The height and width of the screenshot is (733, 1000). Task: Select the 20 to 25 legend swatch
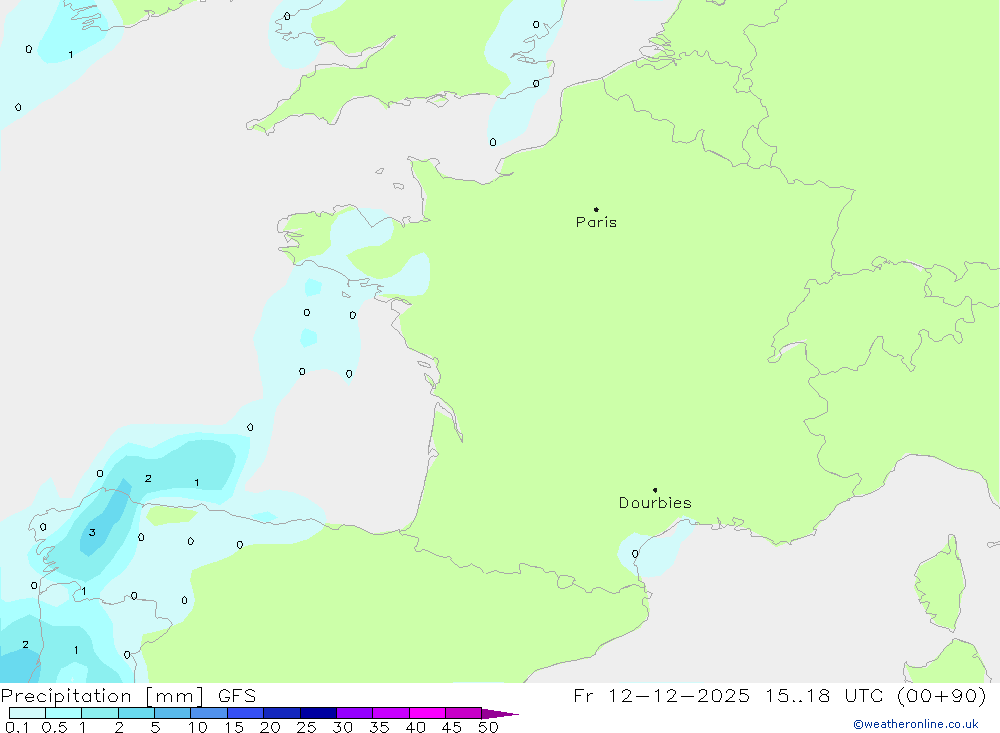click(x=282, y=713)
